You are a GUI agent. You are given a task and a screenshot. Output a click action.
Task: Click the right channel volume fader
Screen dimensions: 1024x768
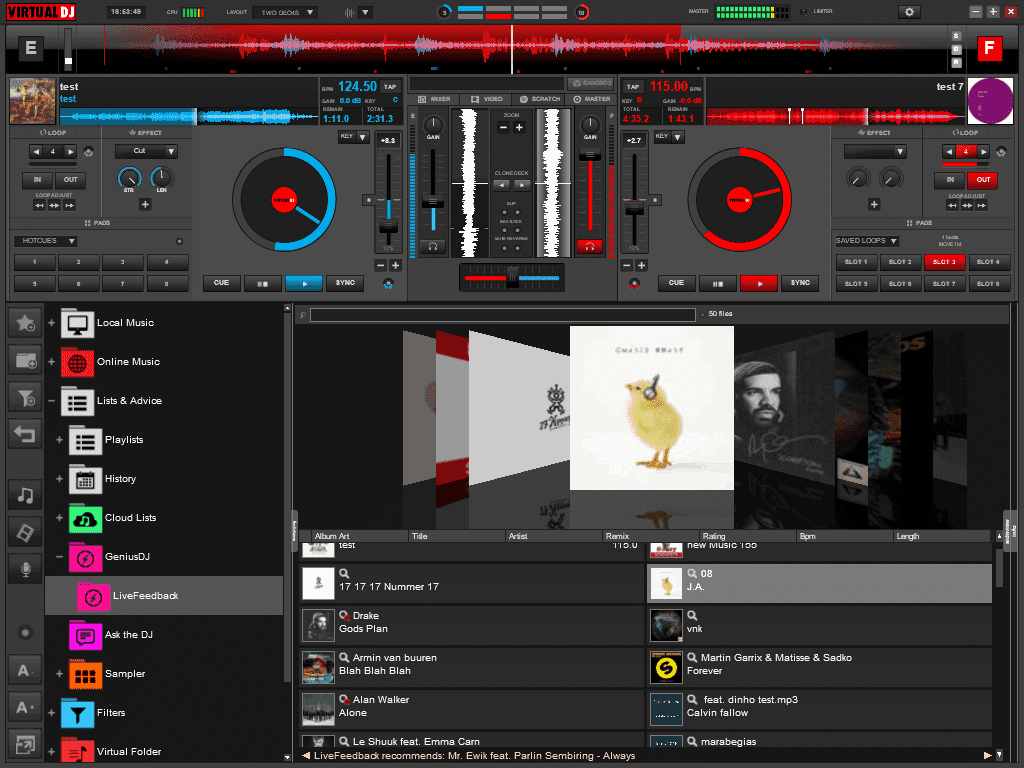coord(590,155)
